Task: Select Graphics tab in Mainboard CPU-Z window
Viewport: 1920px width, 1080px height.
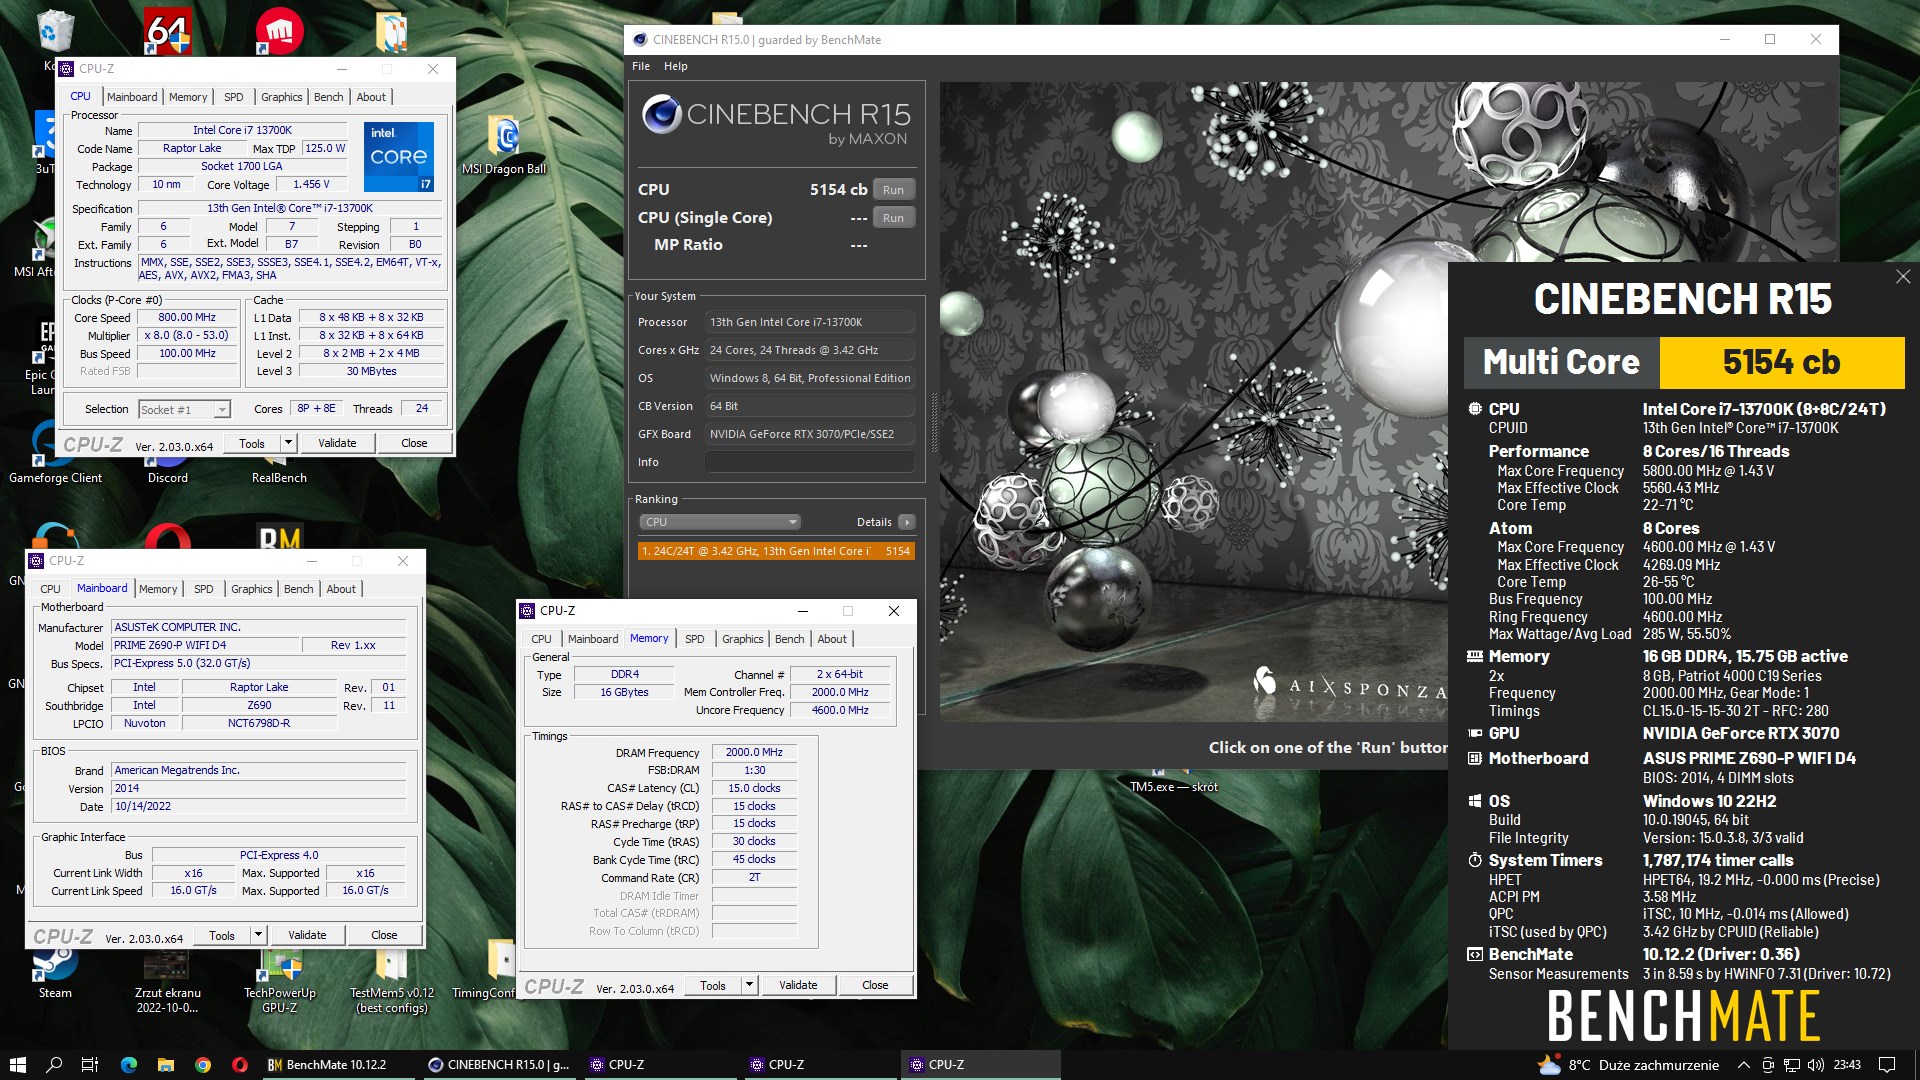Action: 252,589
